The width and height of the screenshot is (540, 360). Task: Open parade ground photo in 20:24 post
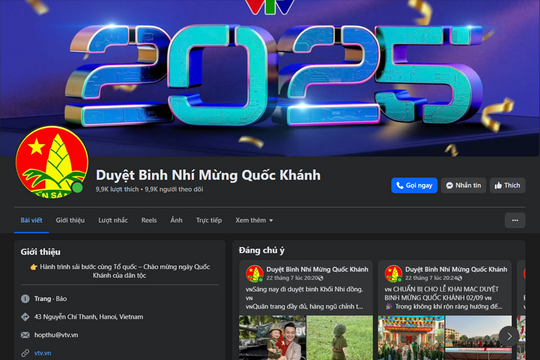pyautogui.click(x=478, y=338)
